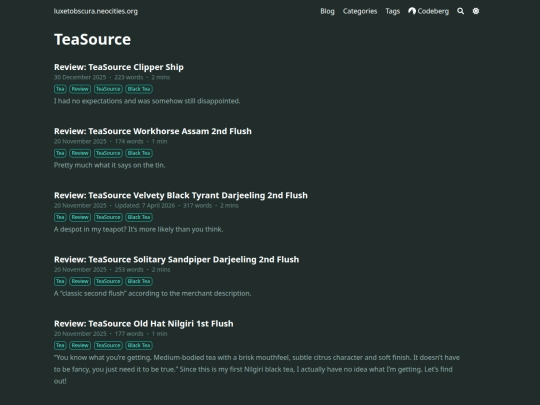Click the TeaSource page heading
Image resolution: width=540 pixels, height=405 pixels.
[92, 39]
